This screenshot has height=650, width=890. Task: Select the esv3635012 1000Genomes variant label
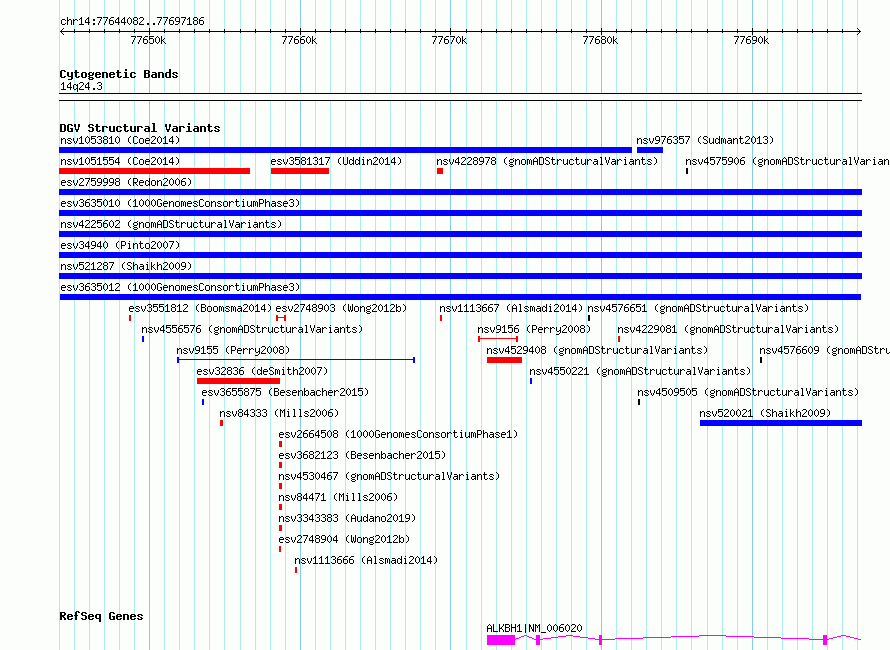[x=180, y=287]
